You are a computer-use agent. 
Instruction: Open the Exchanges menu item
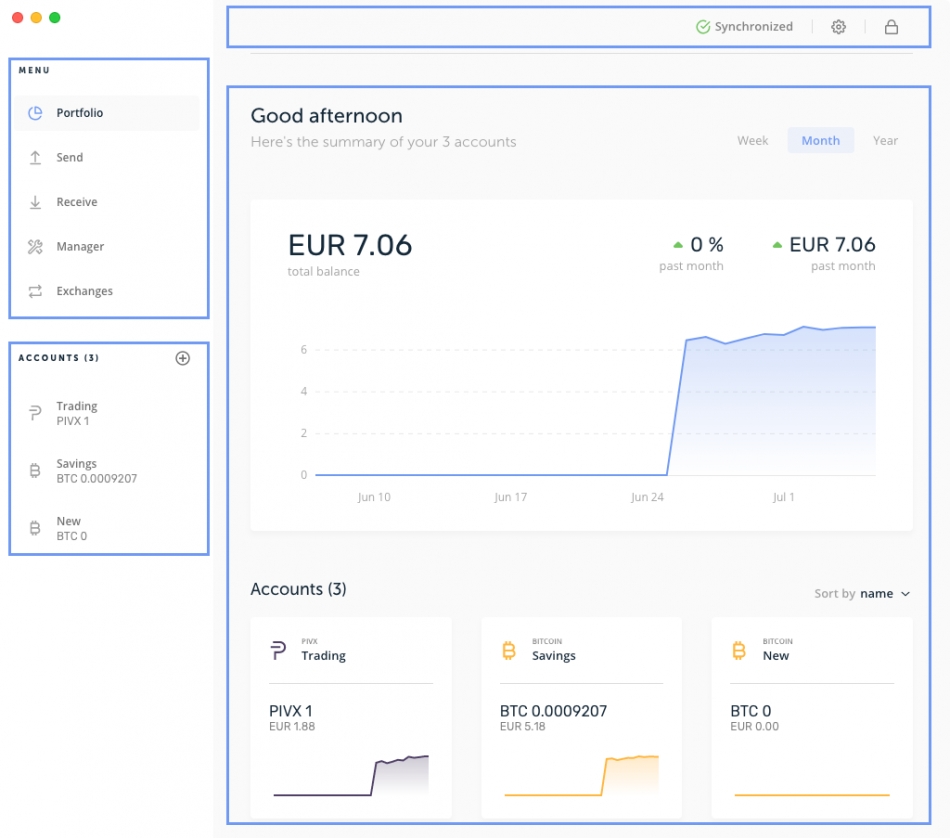pos(107,291)
